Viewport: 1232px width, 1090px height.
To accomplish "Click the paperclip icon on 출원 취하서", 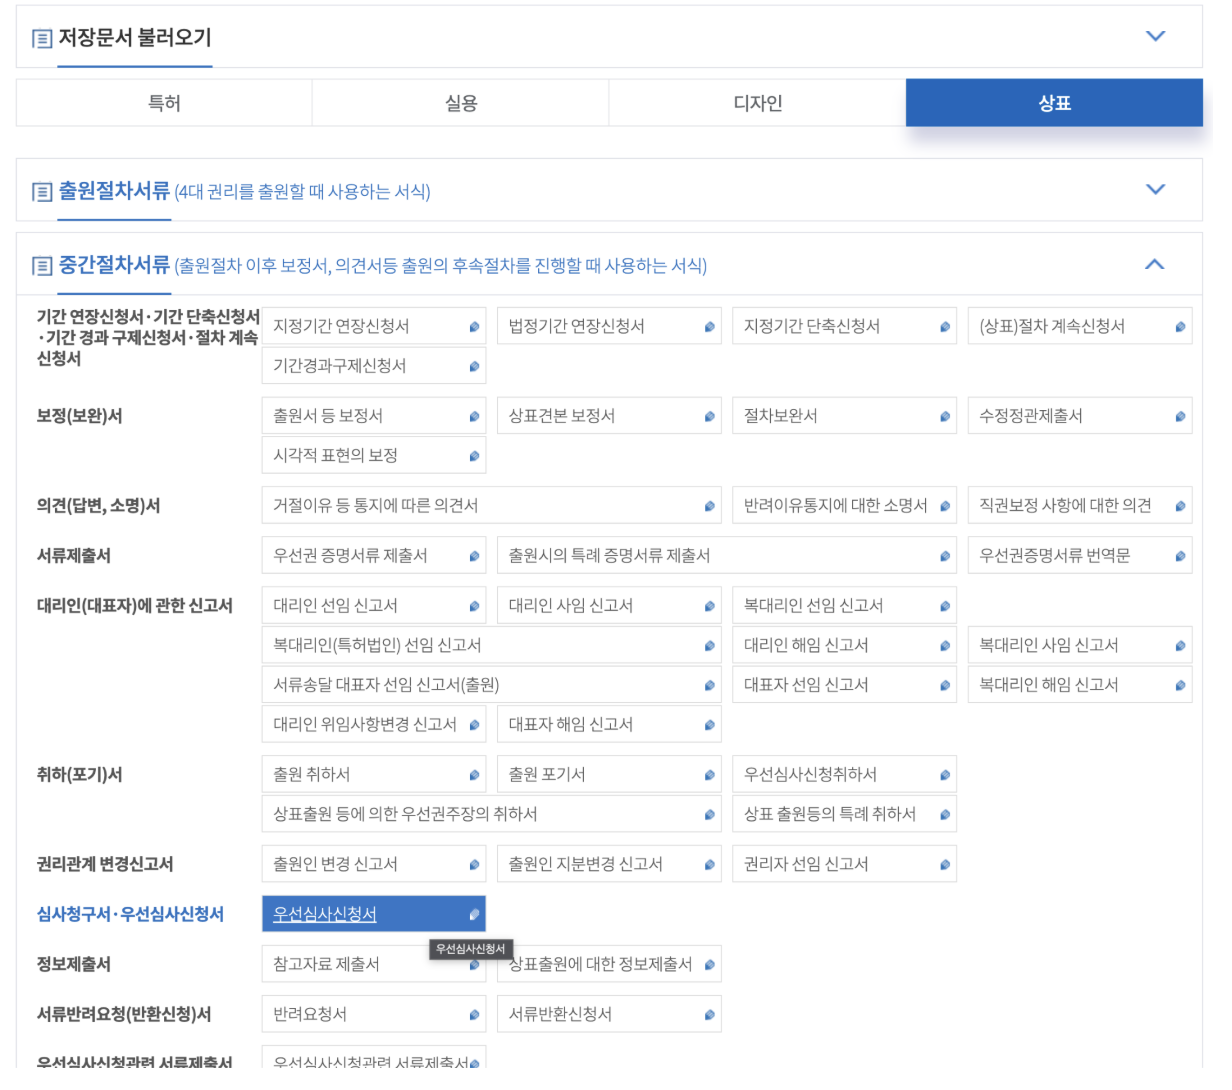I will [x=472, y=774].
